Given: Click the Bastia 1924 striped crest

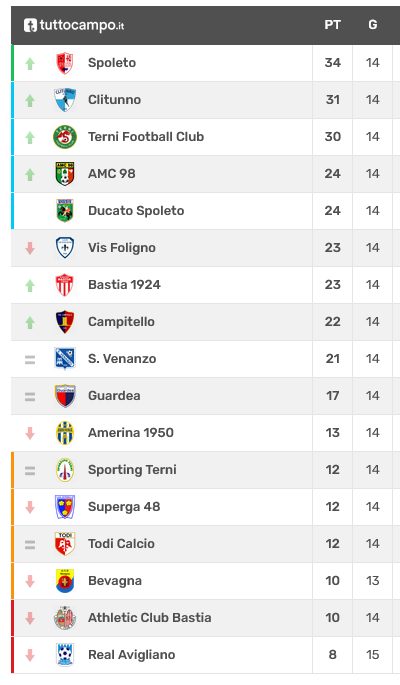Looking at the screenshot, I should pos(65,285).
